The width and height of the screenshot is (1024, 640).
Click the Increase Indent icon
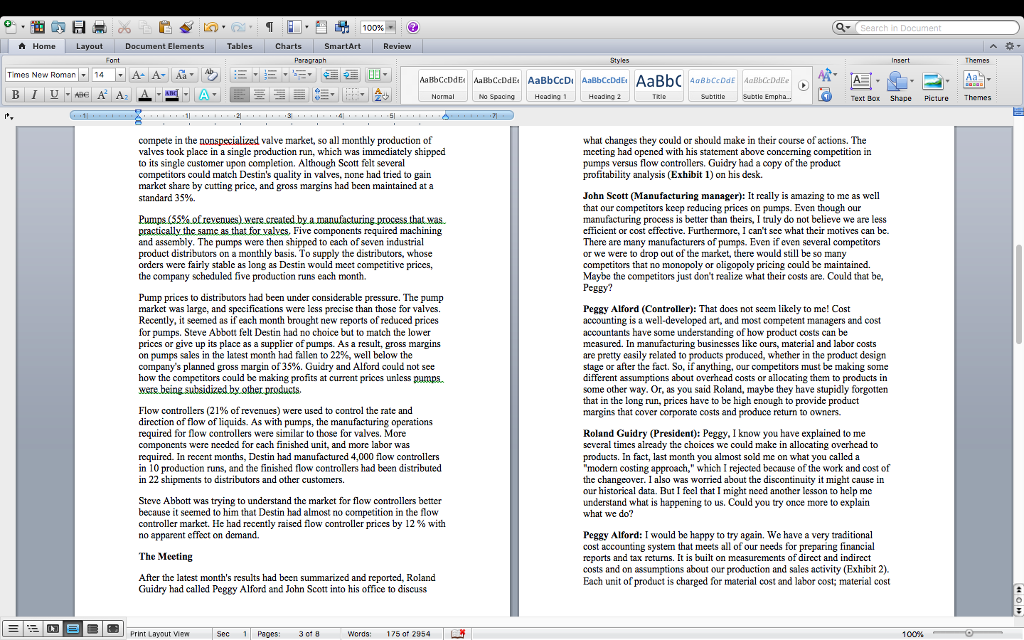pyautogui.click(x=351, y=75)
